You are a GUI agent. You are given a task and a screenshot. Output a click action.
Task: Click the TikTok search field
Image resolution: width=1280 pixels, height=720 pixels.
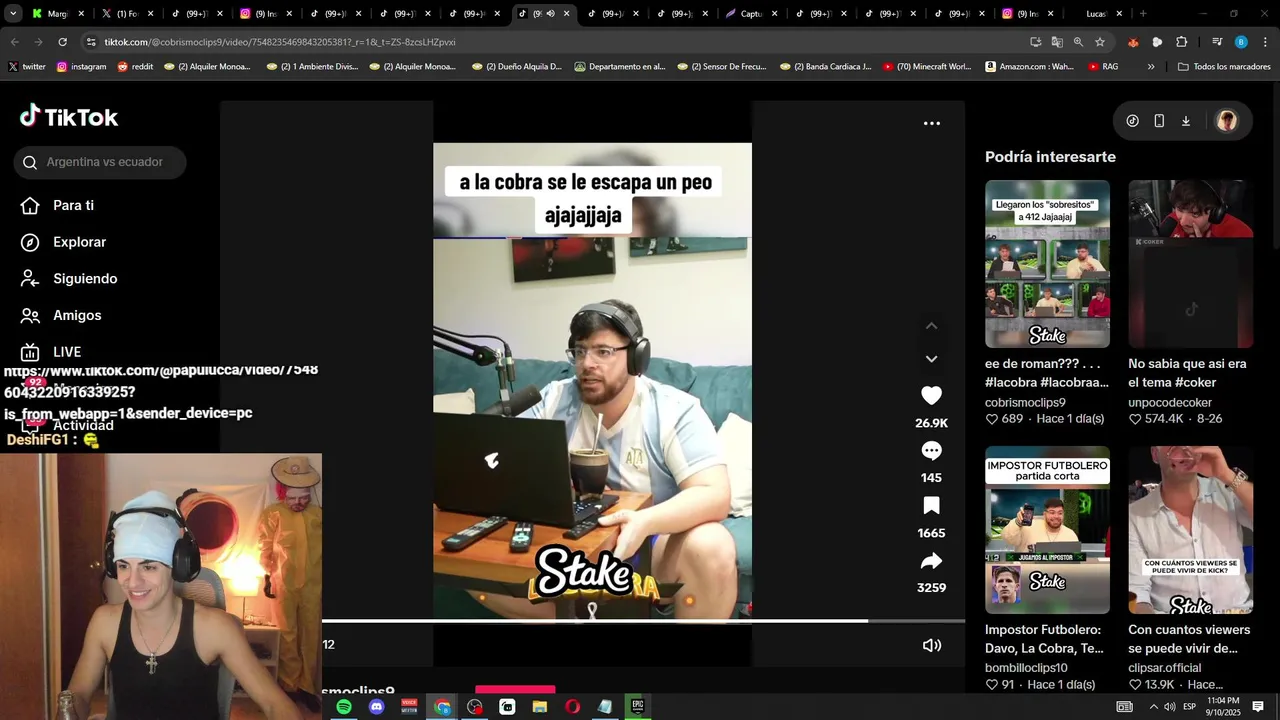(x=100, y=162)
